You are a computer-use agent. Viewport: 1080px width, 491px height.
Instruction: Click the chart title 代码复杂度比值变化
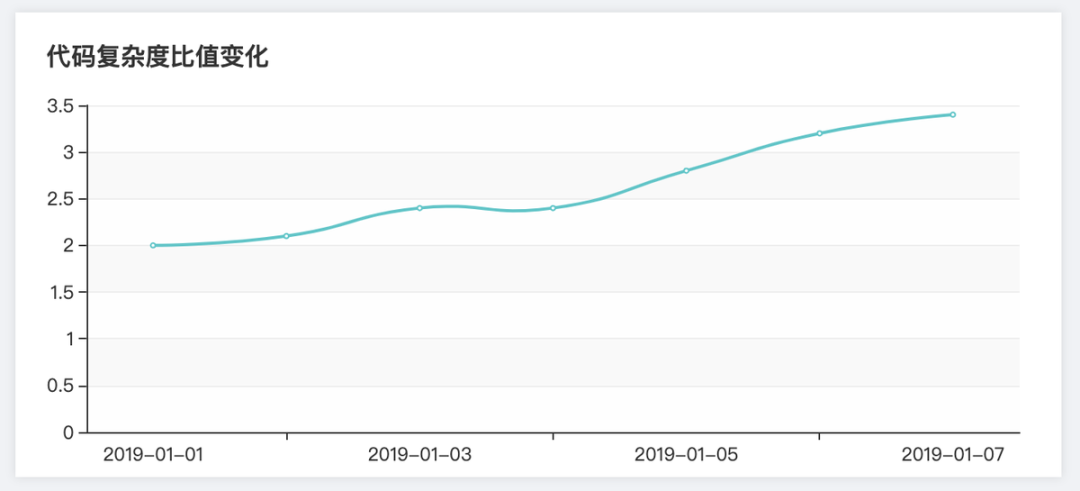[158, 57]
